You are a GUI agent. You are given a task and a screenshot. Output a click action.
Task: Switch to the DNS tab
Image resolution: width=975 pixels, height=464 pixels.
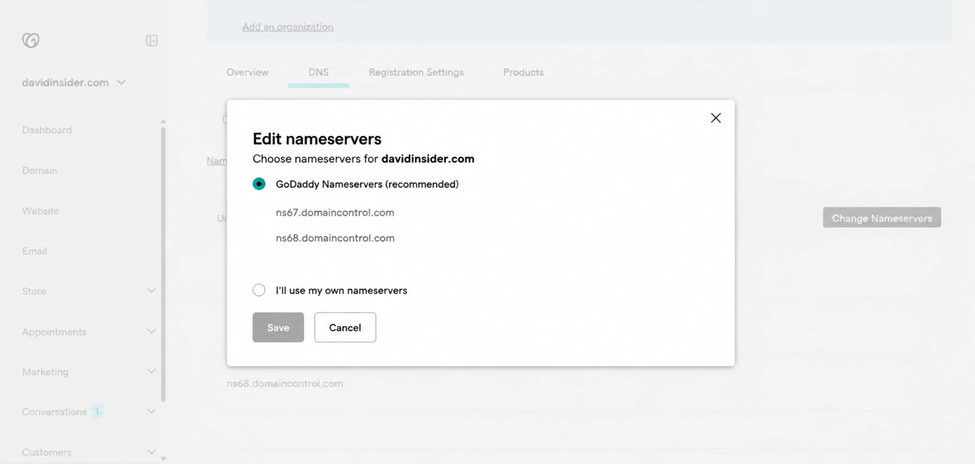pos(318,72)
